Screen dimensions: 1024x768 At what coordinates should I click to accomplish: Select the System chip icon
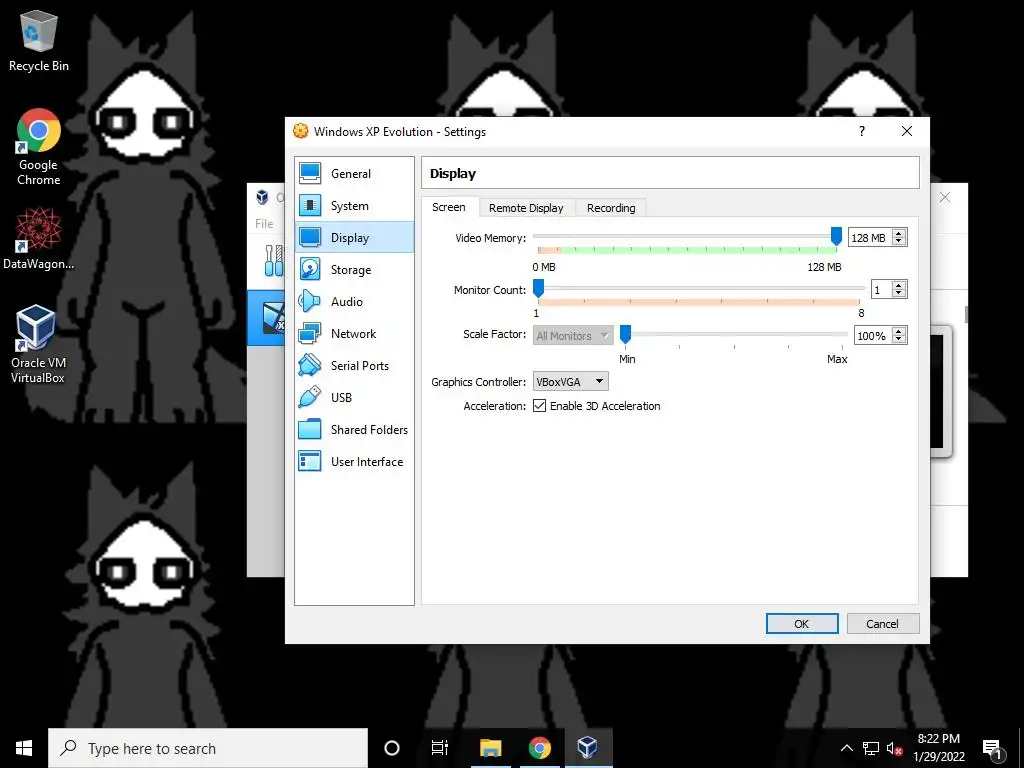tap(310, 205)
